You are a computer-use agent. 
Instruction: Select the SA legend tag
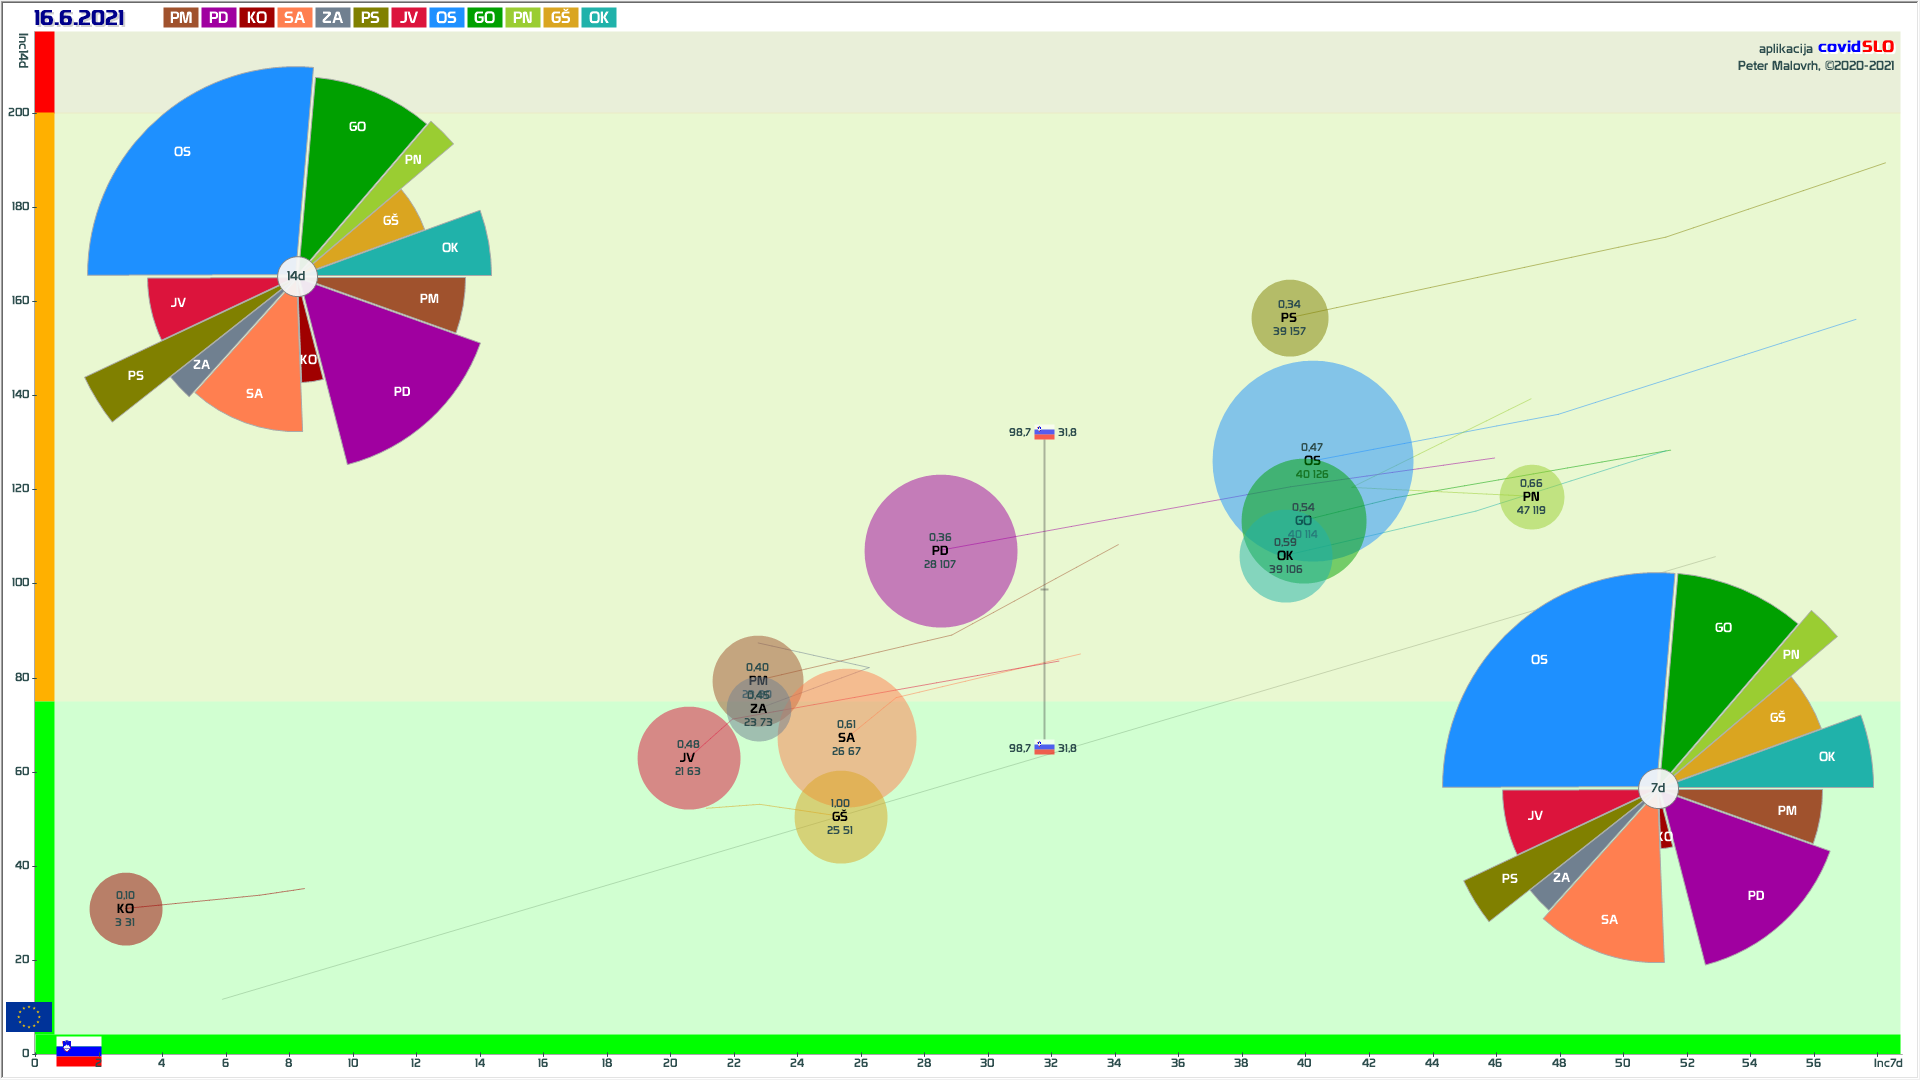294,18
